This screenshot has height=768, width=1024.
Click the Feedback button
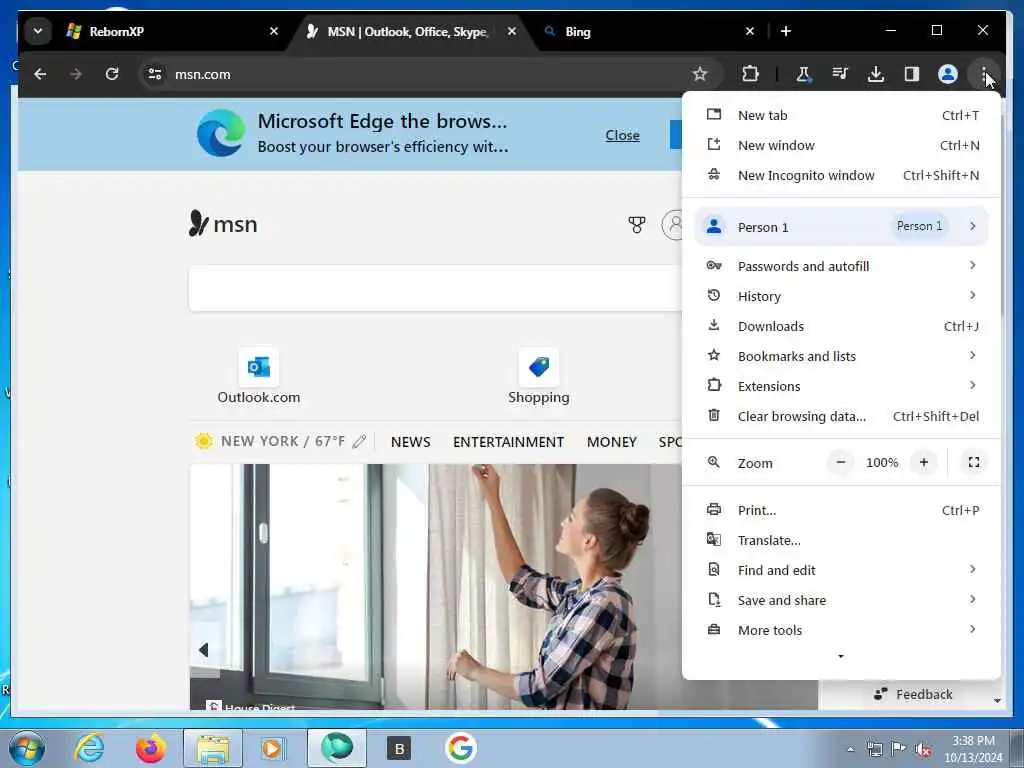pos(913,694)
